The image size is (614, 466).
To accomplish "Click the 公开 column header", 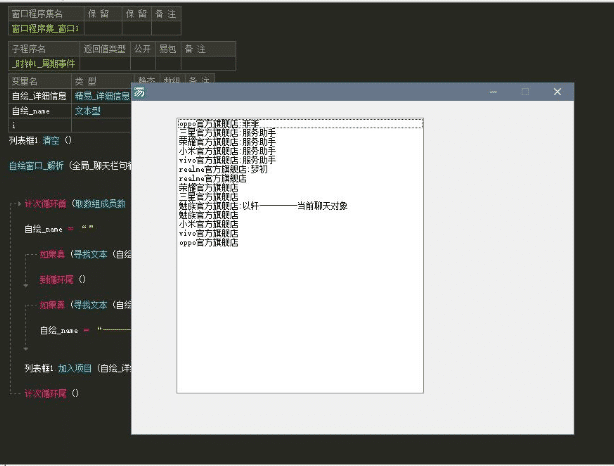I will [x=143, y=49].
